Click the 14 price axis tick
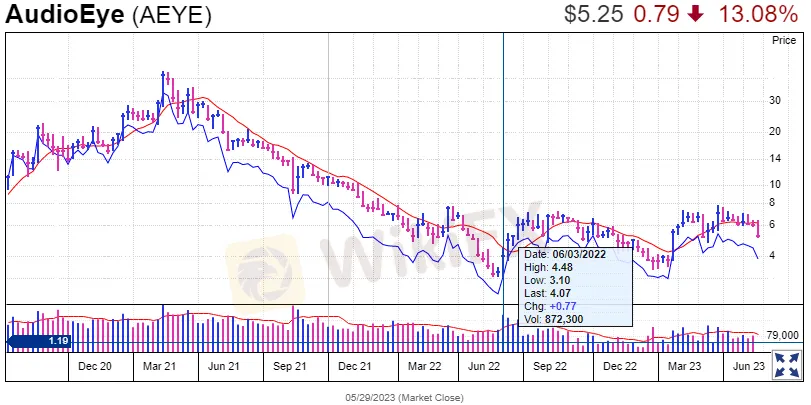811x405 pixels. point(775,159)
